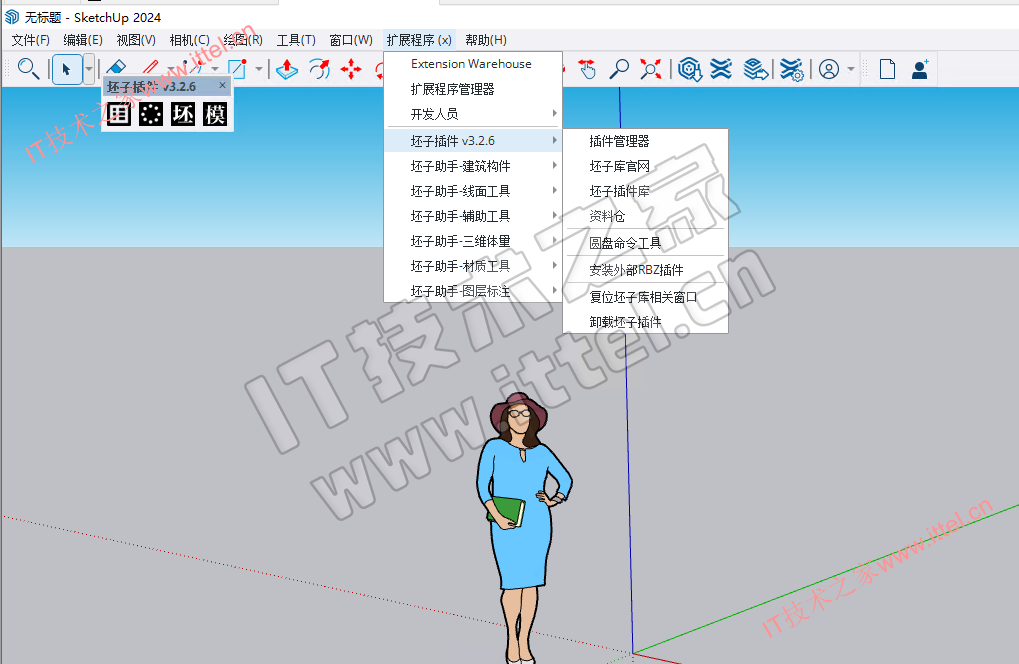This screenshot has width=1019, height=664.
Task: Open the Line tool dropdown arrow
Action: coord(171,68)
